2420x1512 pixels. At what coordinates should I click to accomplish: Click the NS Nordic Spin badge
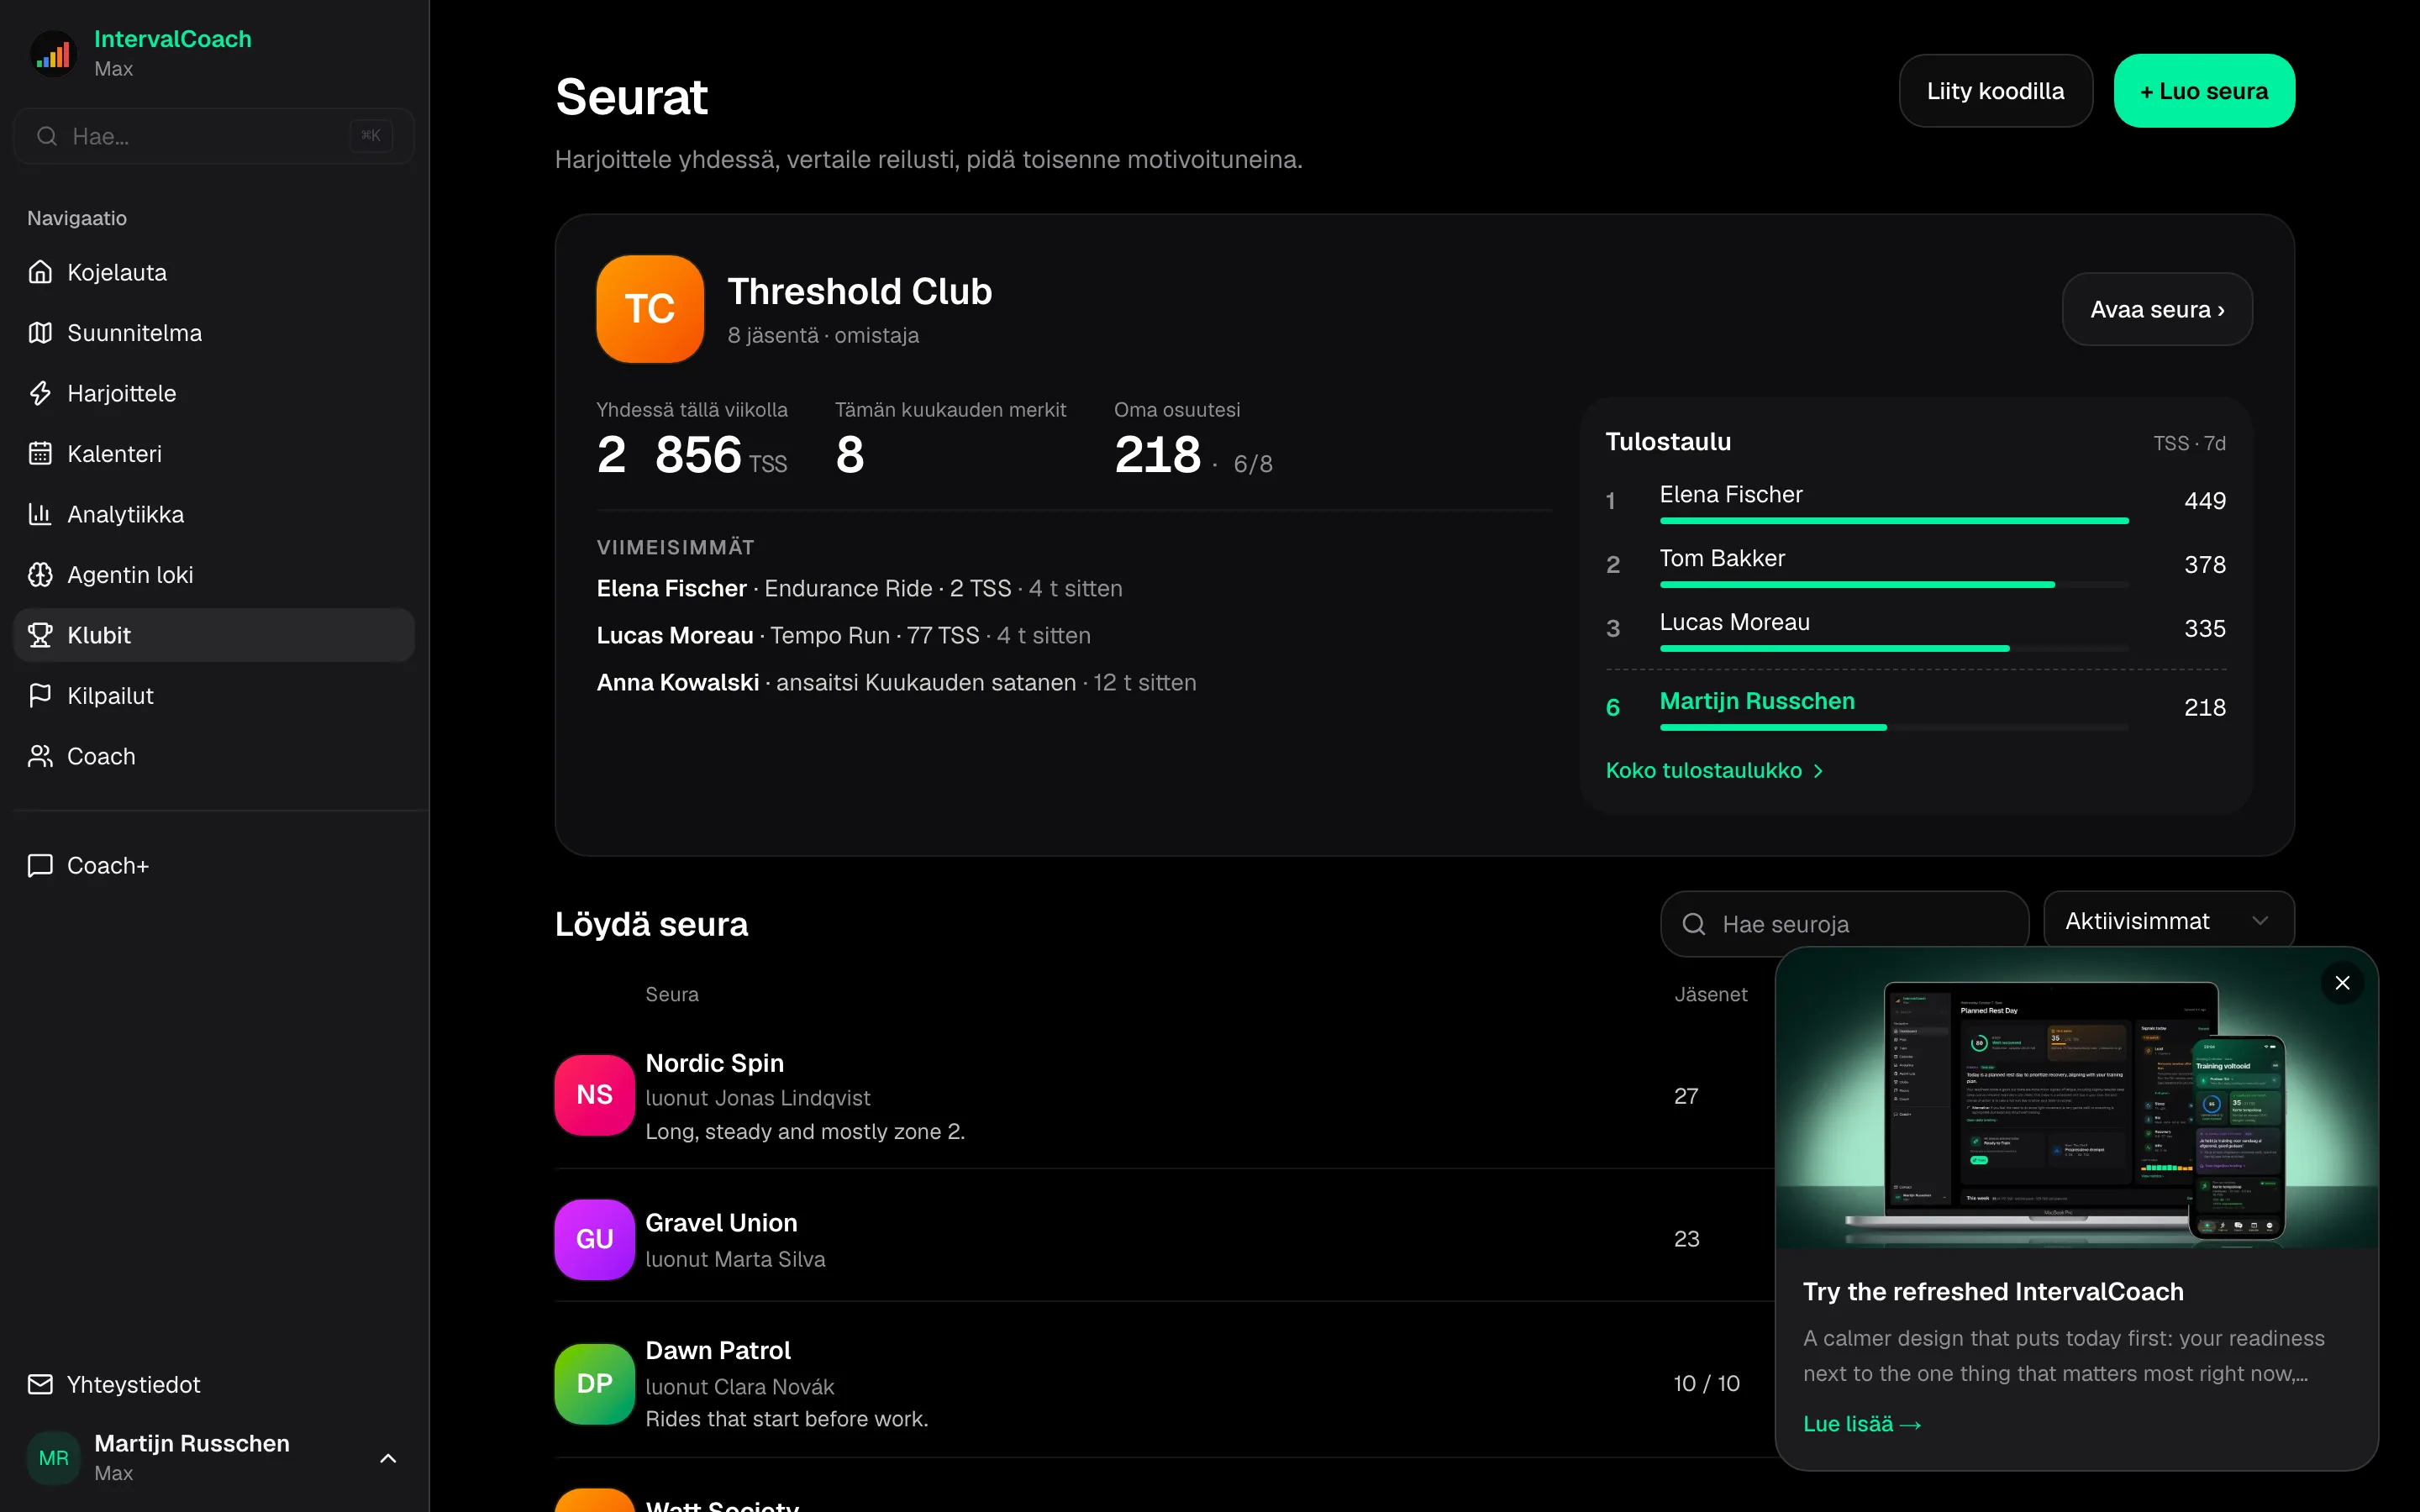coord(594,1095)
